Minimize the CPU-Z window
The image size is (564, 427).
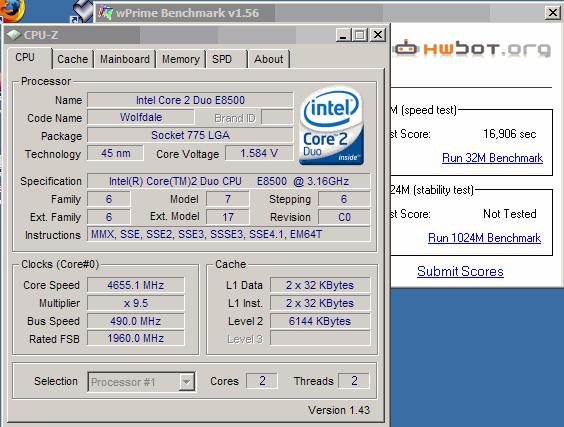343,35
